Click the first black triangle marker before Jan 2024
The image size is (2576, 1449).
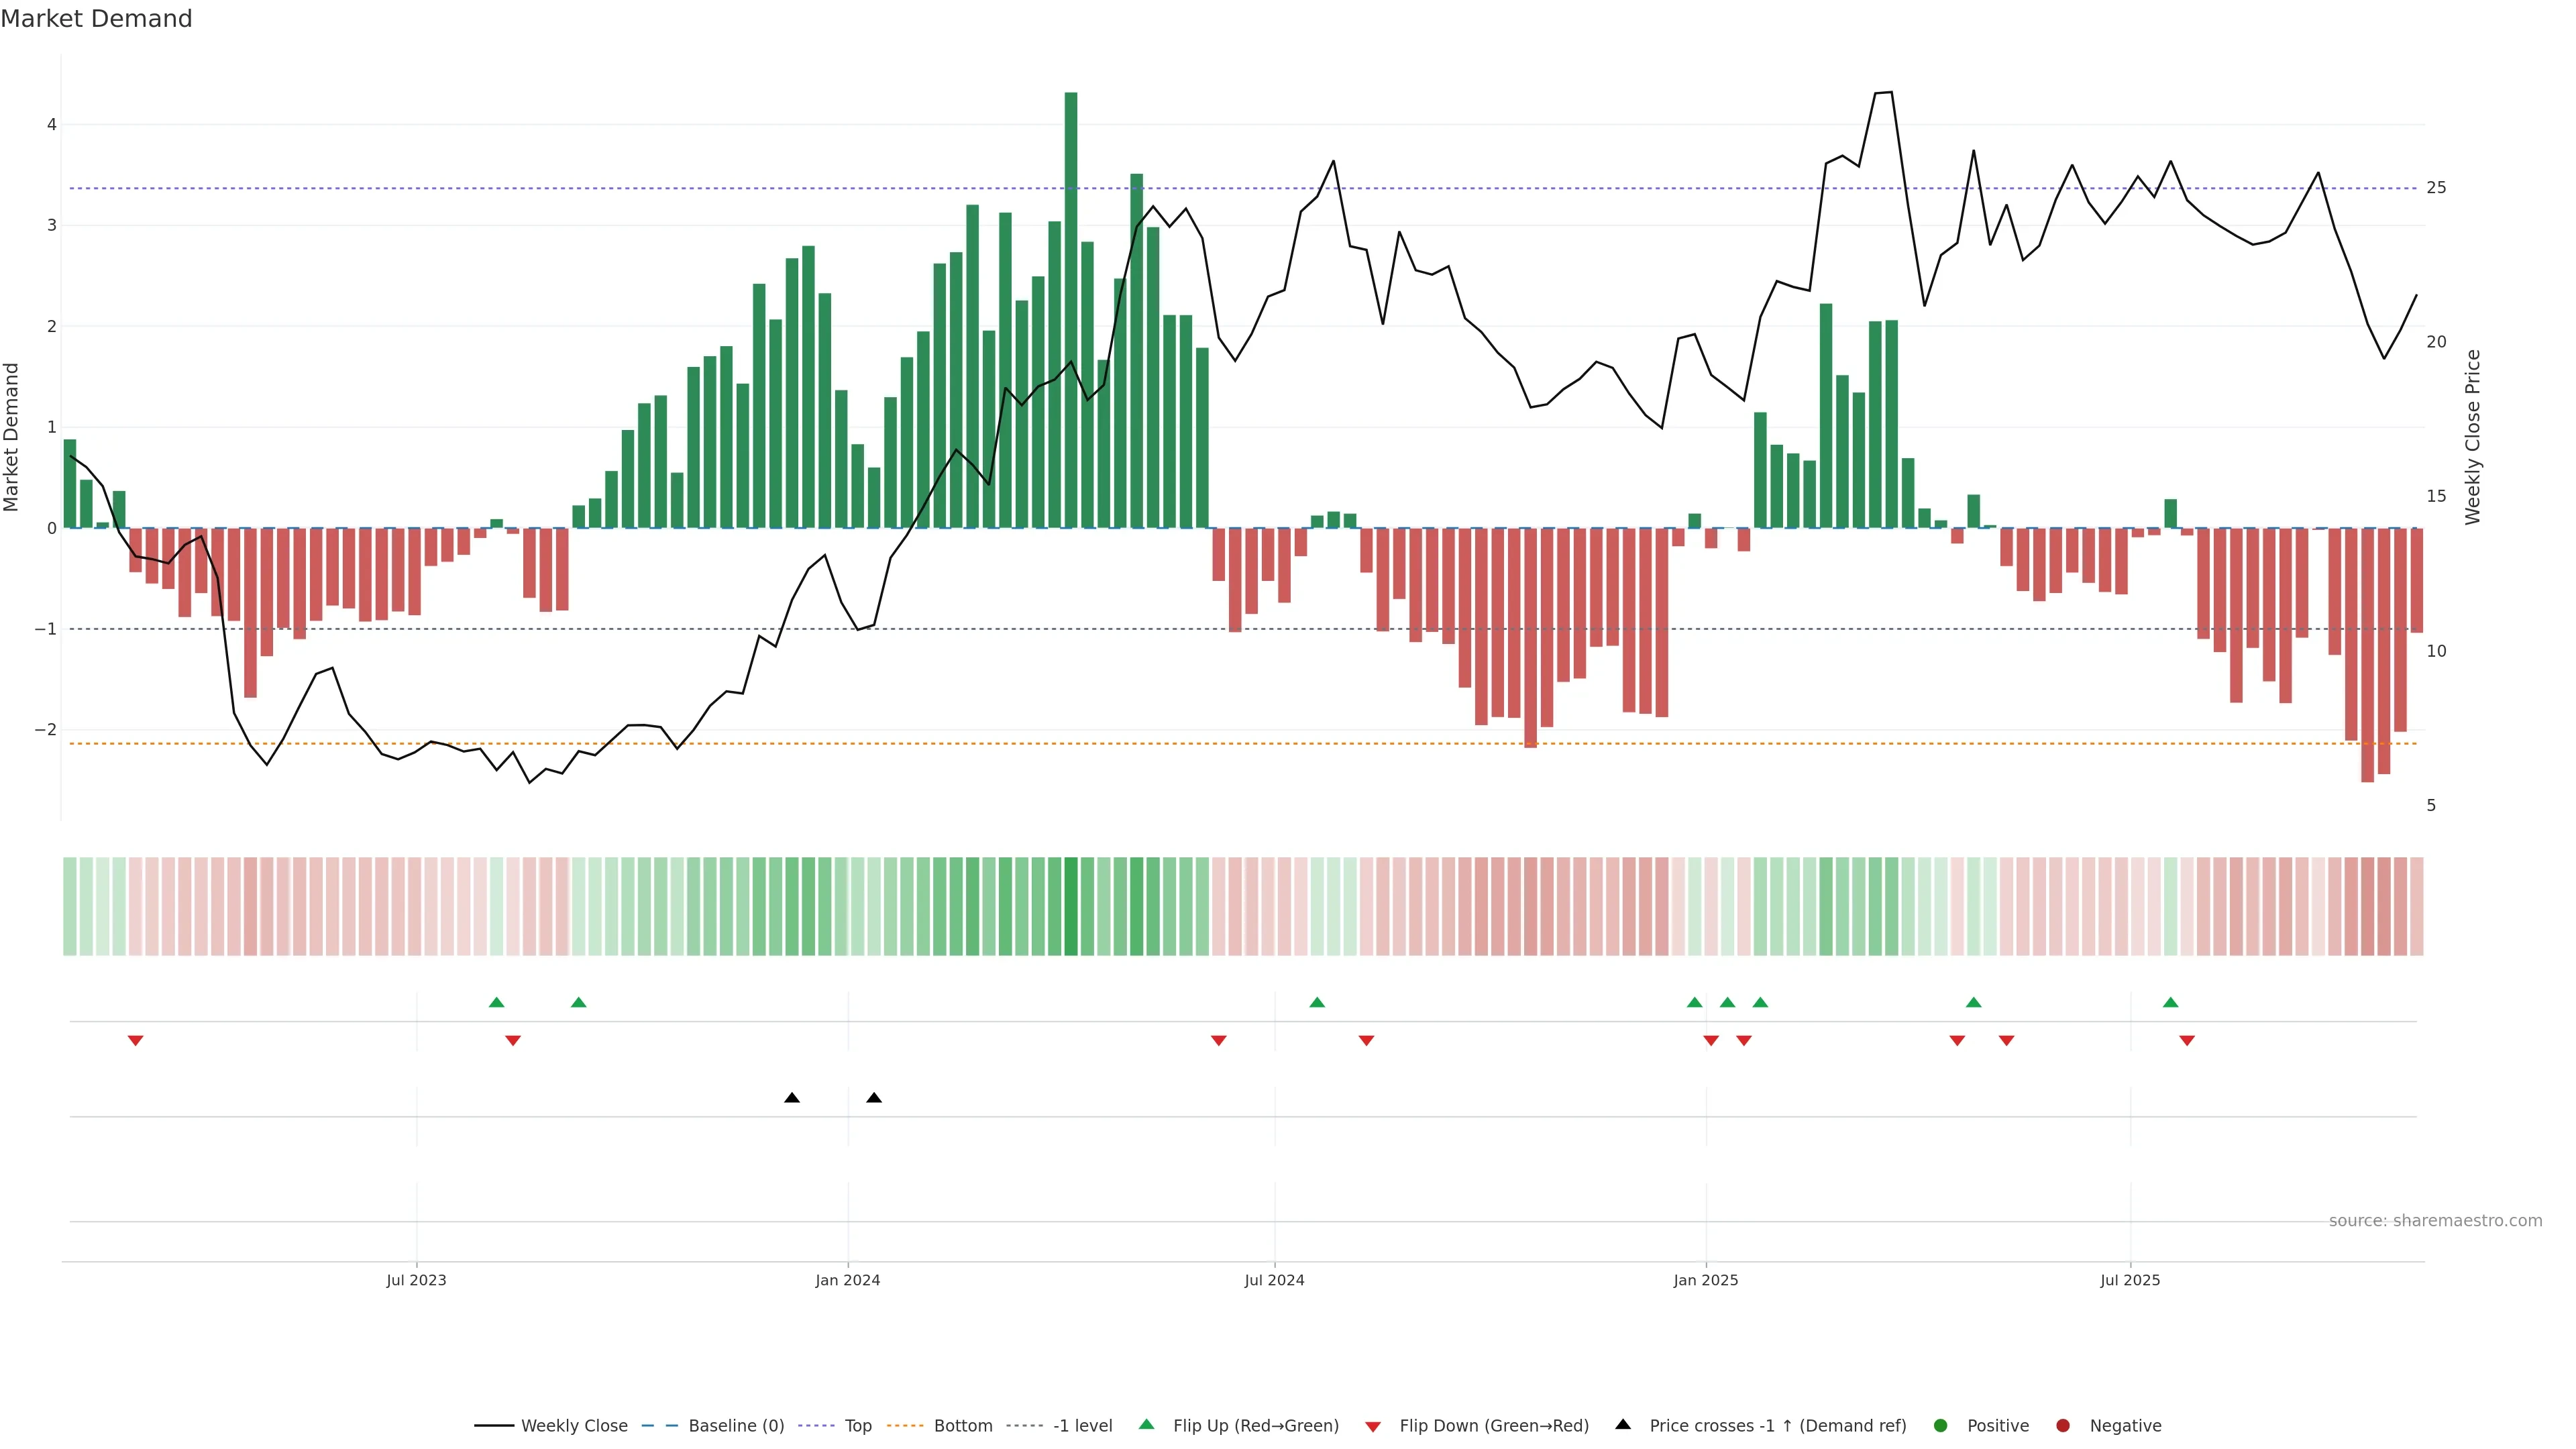click(792, 1098)
